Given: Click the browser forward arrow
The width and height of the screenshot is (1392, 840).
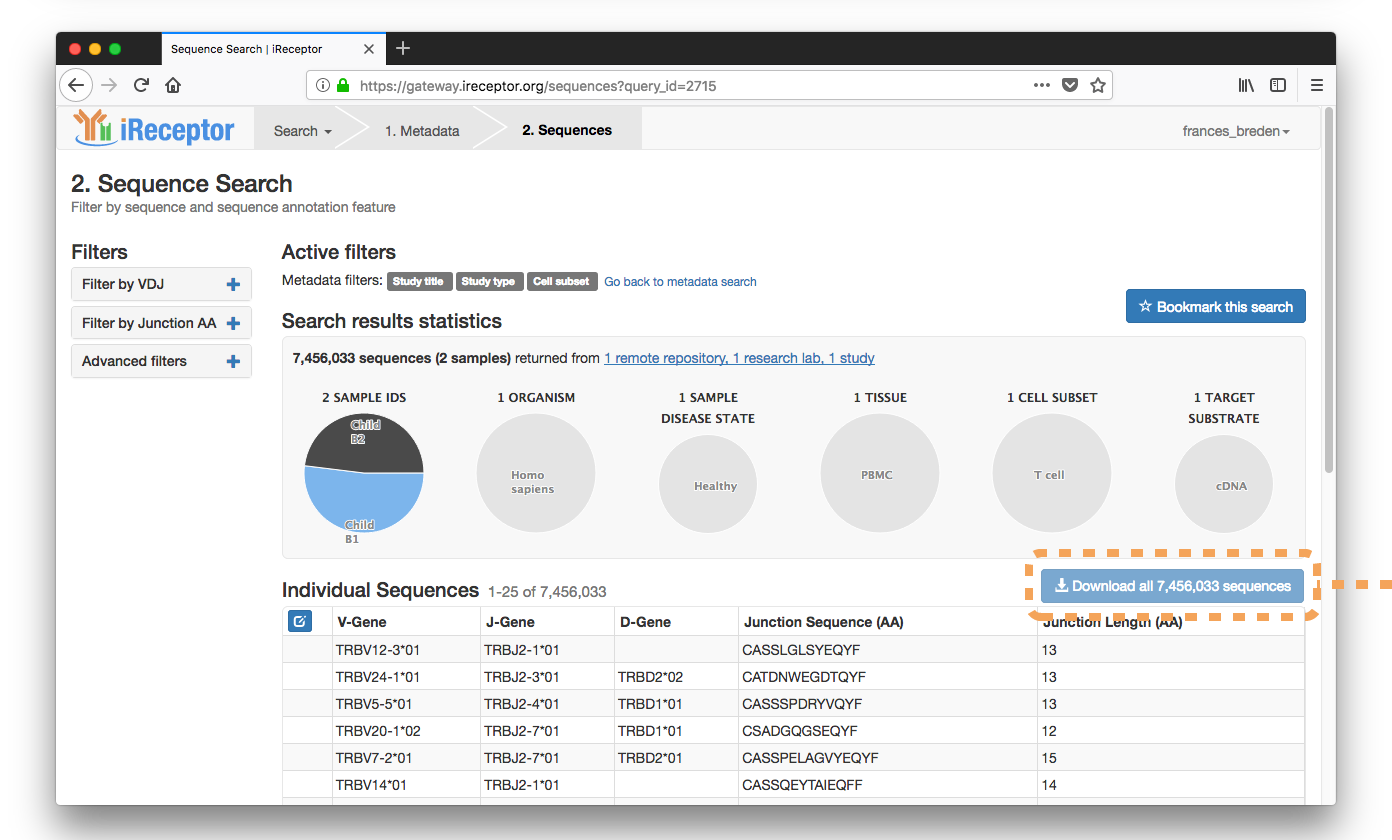Looking at the screenshot, I should (109, 85).
